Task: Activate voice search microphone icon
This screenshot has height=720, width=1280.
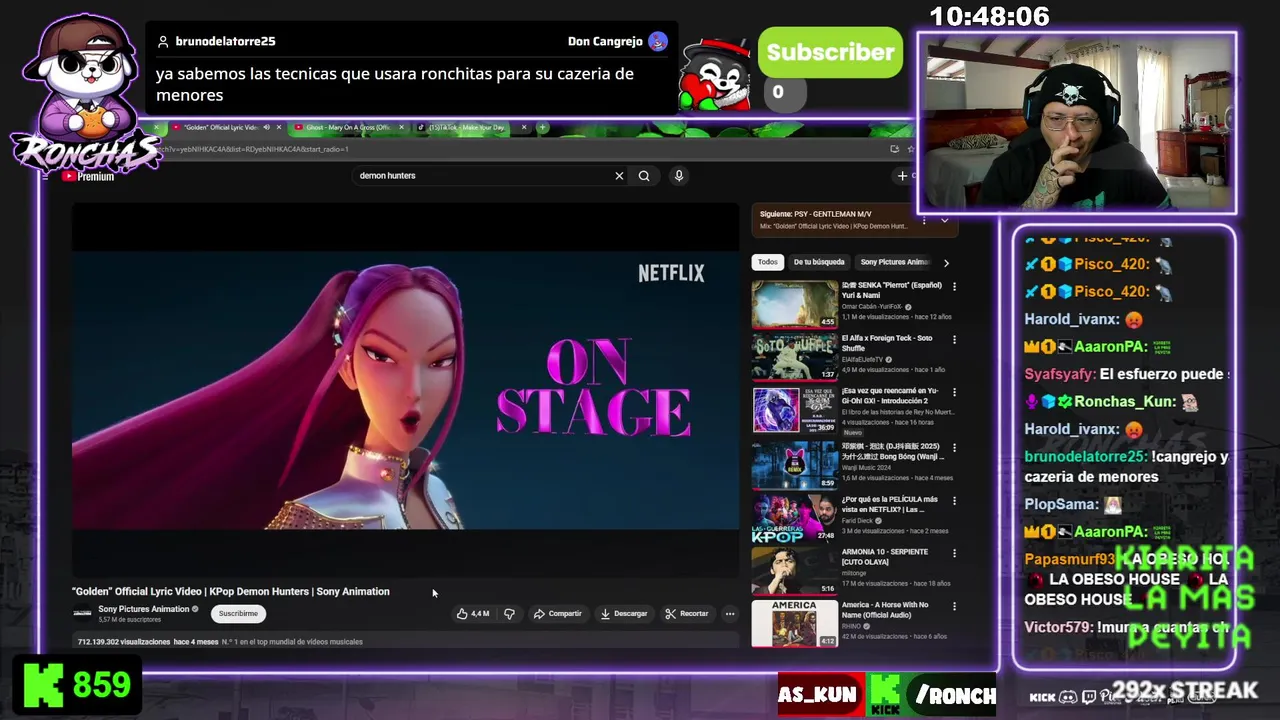Action: point(678,176)
